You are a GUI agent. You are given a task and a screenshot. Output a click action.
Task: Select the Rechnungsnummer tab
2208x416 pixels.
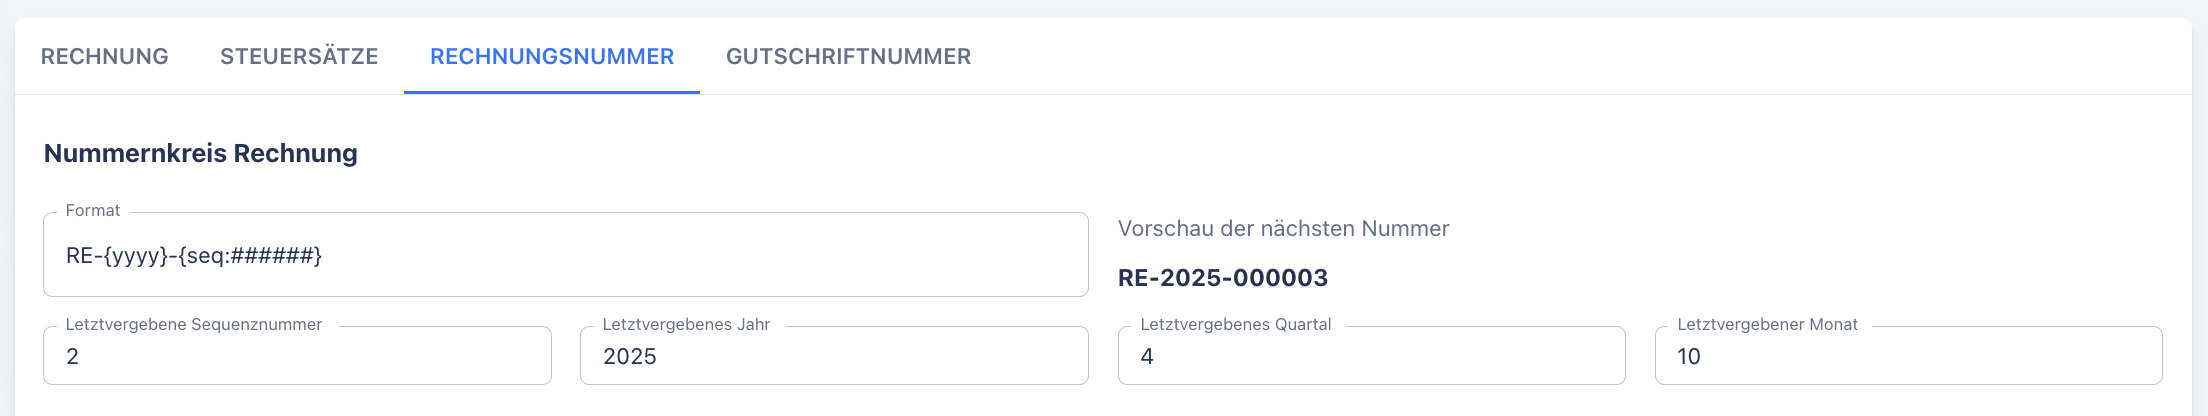click(x=552, y=57)
